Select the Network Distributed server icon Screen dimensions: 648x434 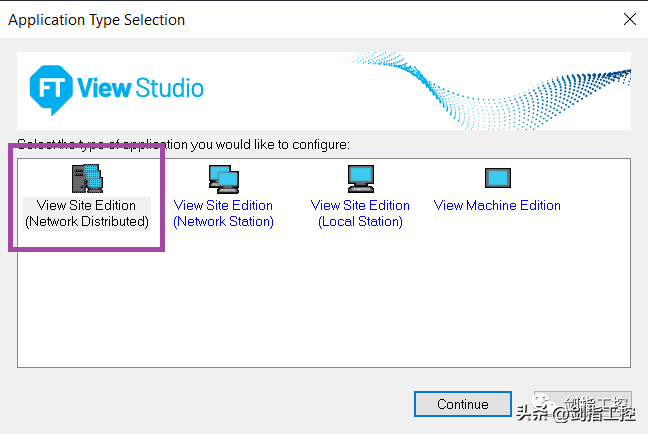(87, 178)
